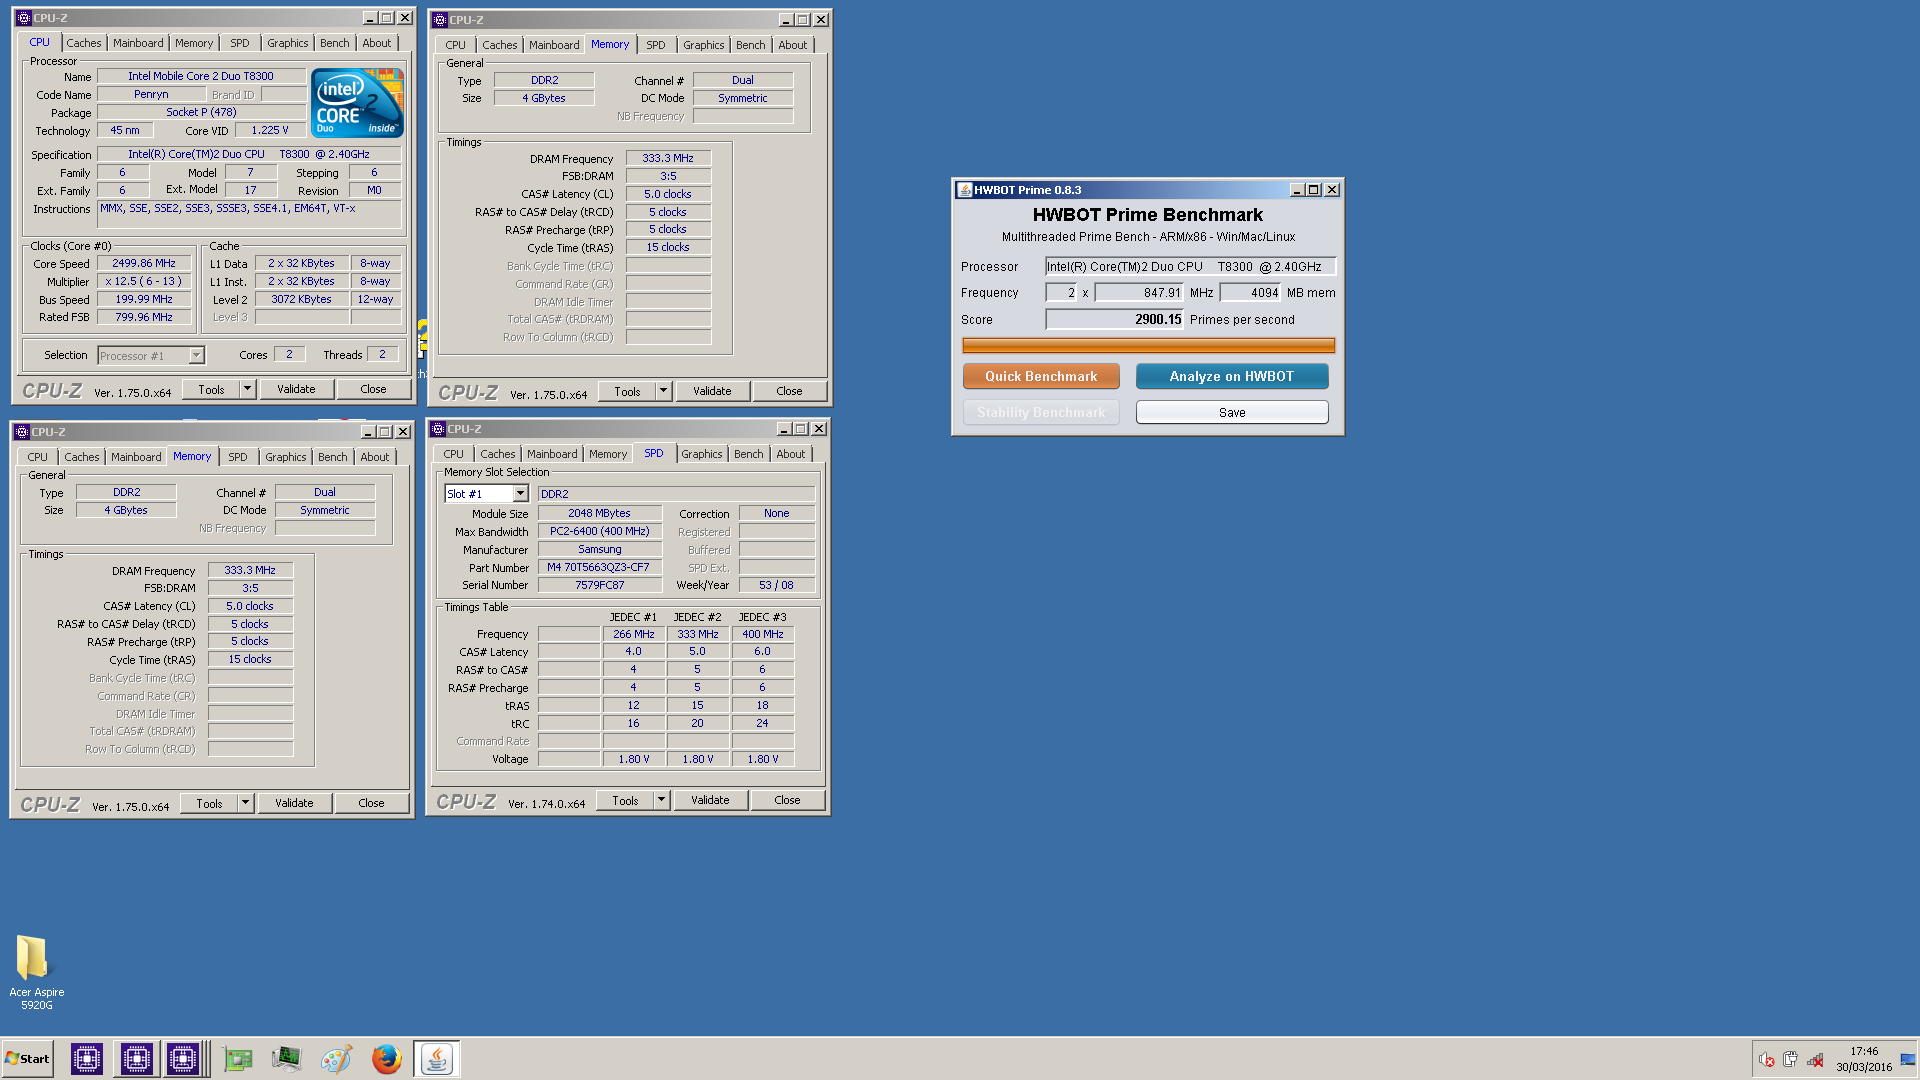The image size is (1920, 1080).
Task: Click the Show Desktop icon beside the clock
Action: 1907,1060
